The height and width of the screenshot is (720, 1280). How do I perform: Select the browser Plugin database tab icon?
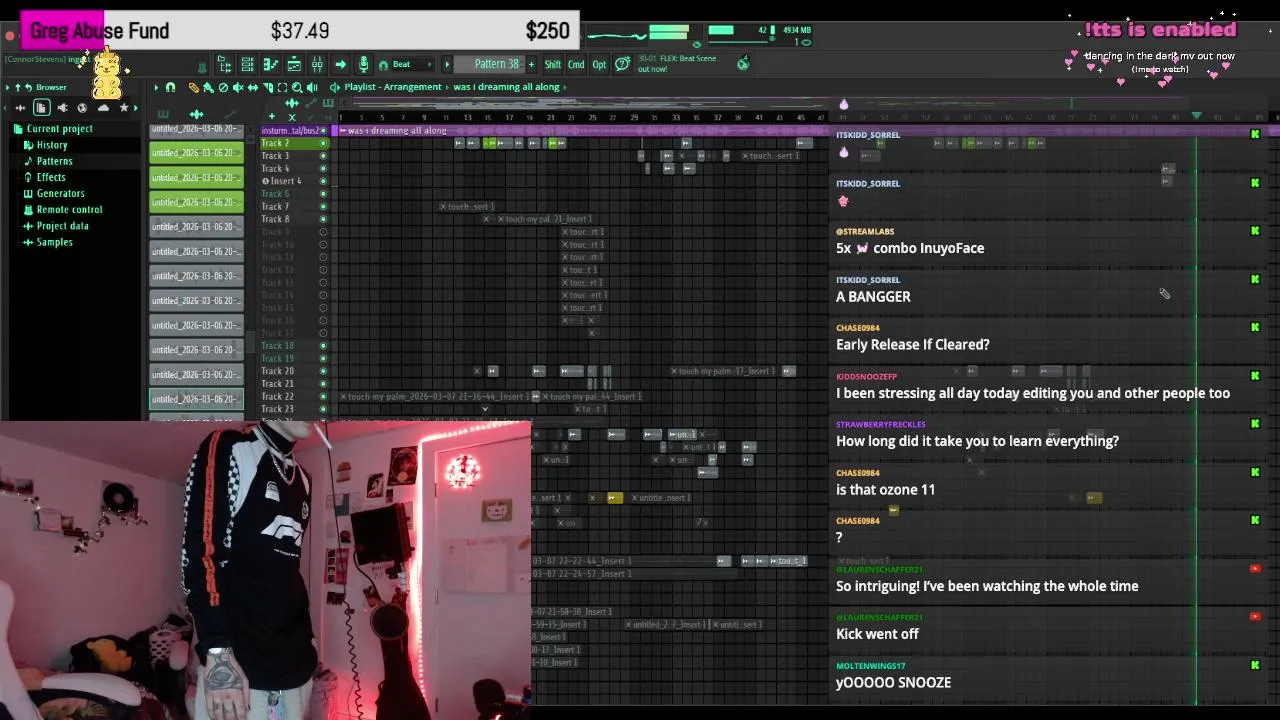click(62, 108)
